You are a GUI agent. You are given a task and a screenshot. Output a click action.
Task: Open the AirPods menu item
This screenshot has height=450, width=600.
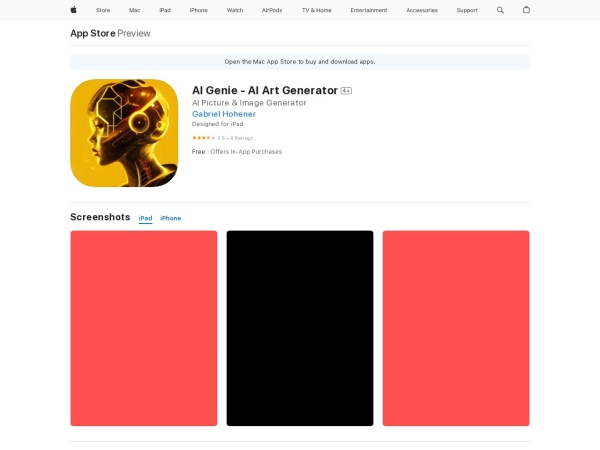pyautogui.click(x=272, y=10)
